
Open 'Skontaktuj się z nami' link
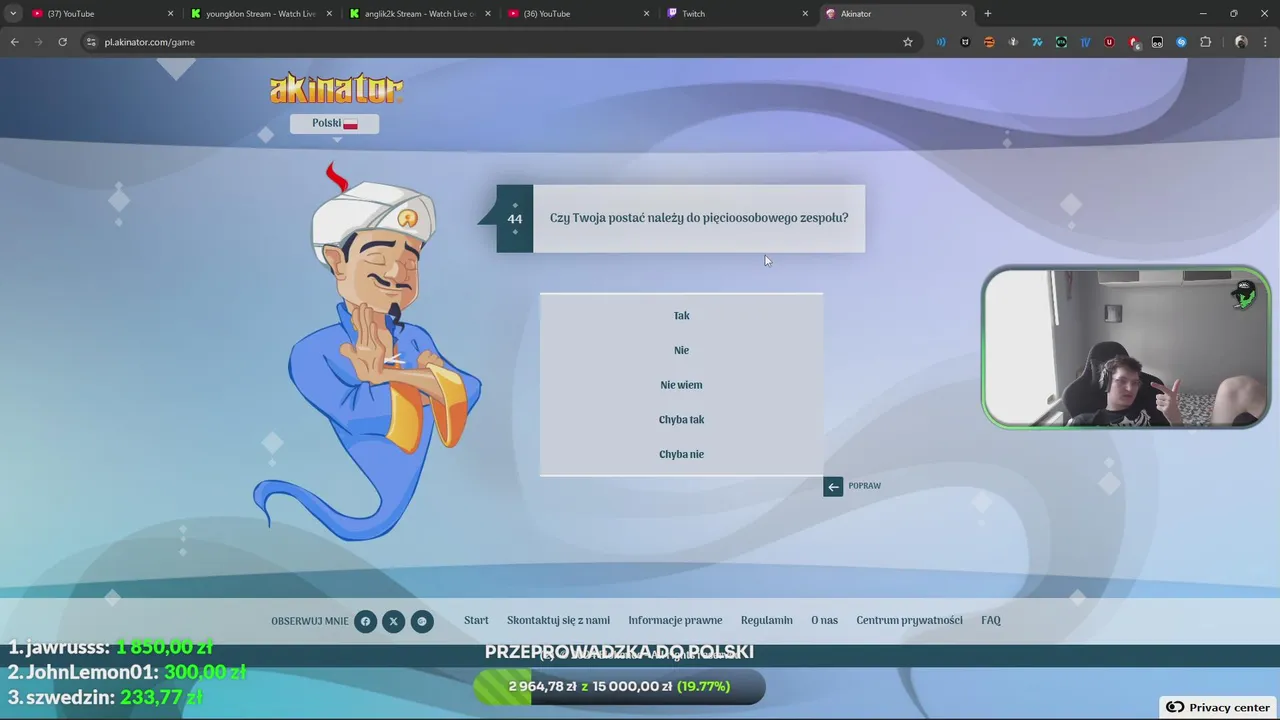click(x=558, y=620)
